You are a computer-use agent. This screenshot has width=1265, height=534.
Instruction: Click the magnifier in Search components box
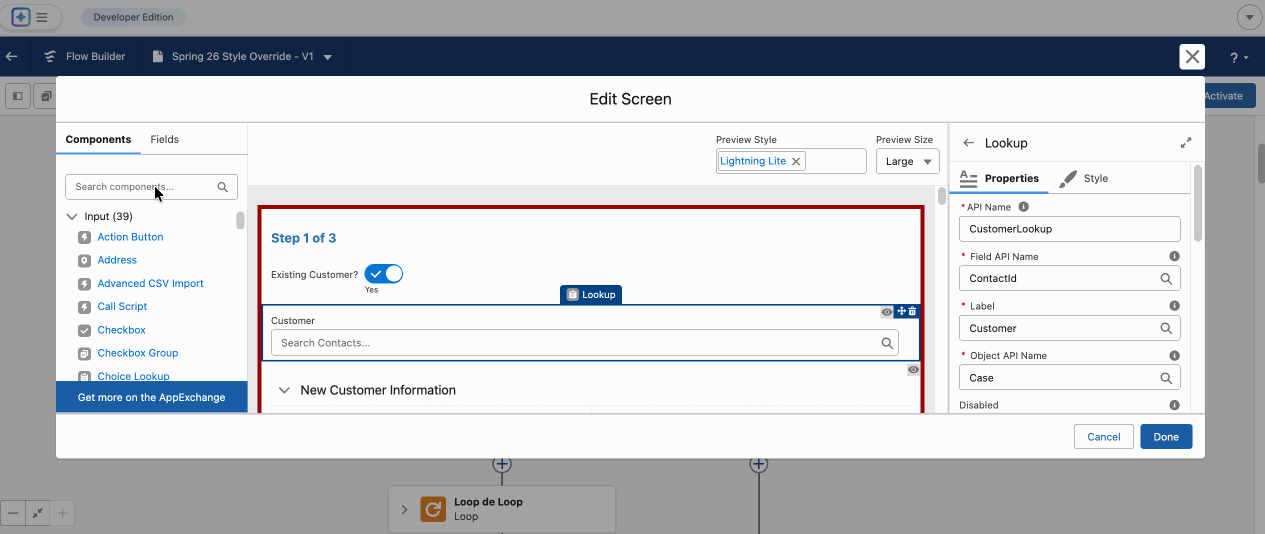tap(223, 187)
